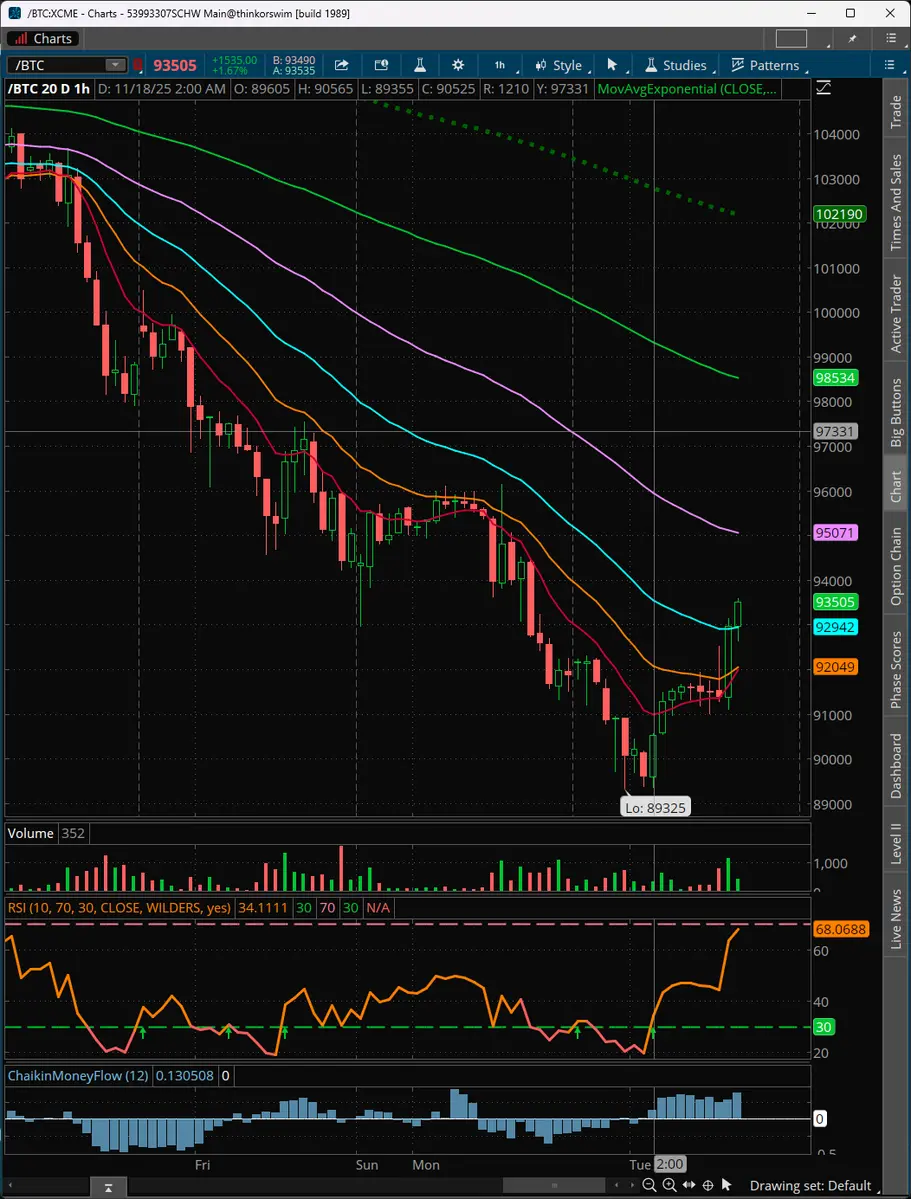Click the red symbol link indicator

pos(138,66)
